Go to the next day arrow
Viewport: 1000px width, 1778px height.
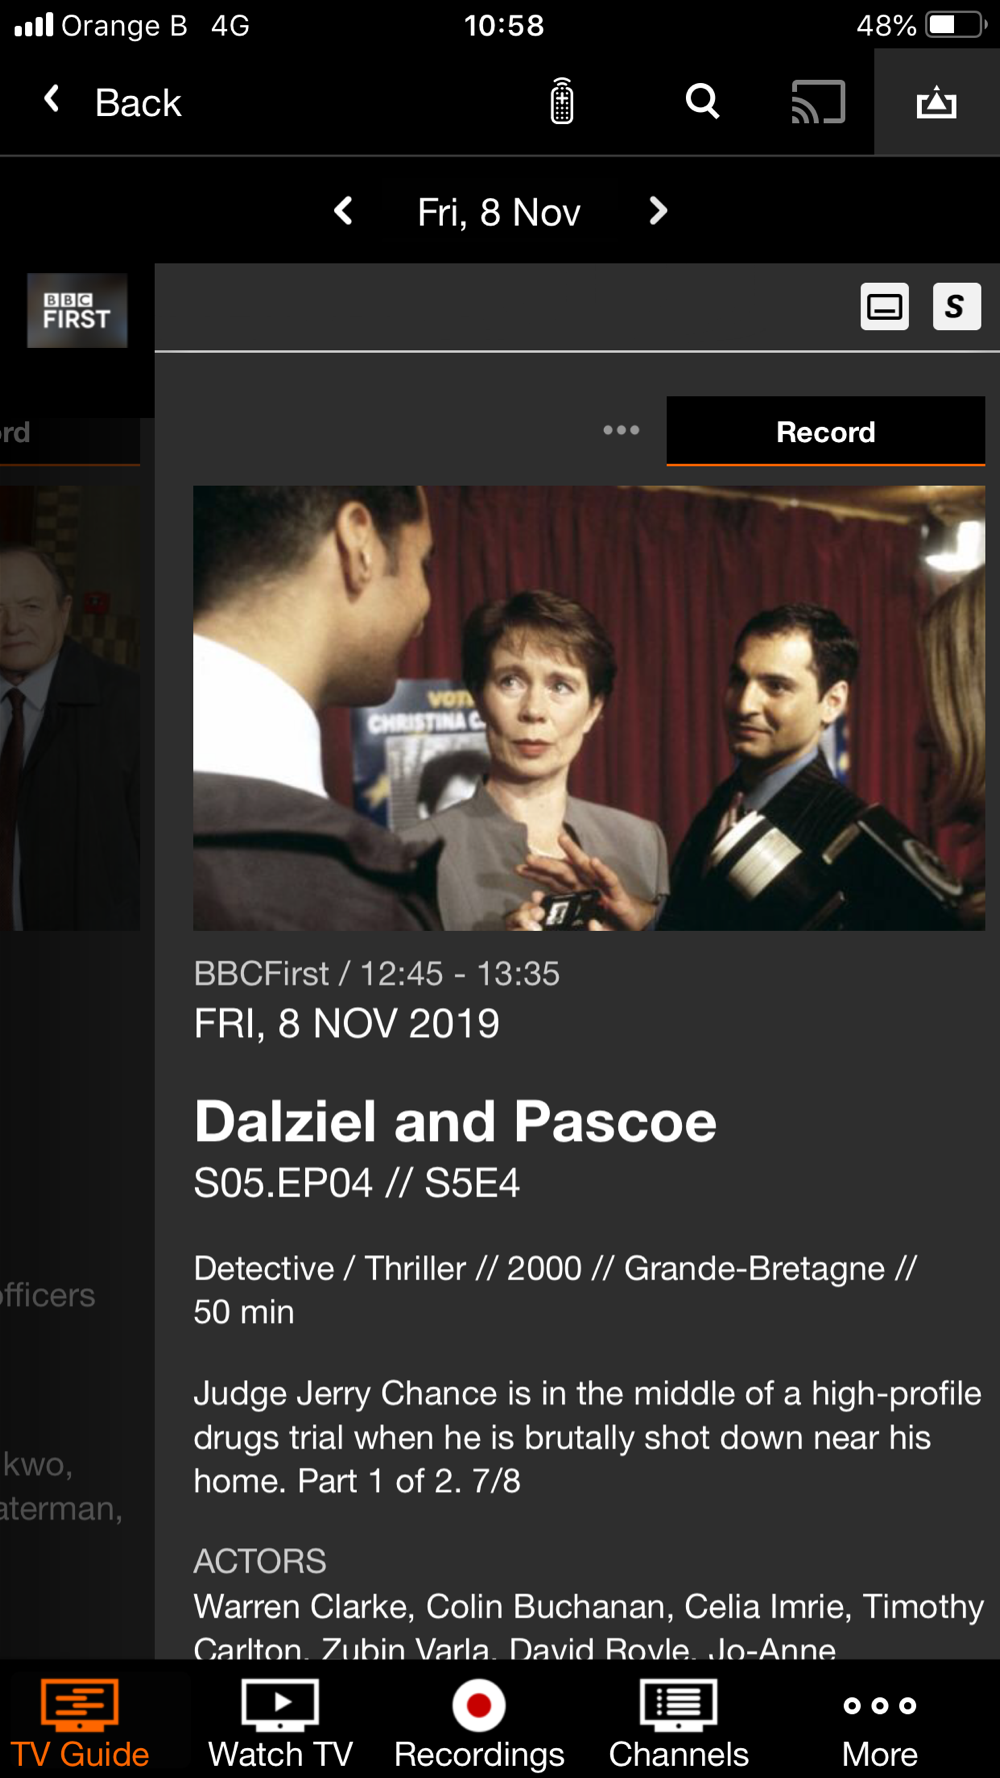coord(657,211)
